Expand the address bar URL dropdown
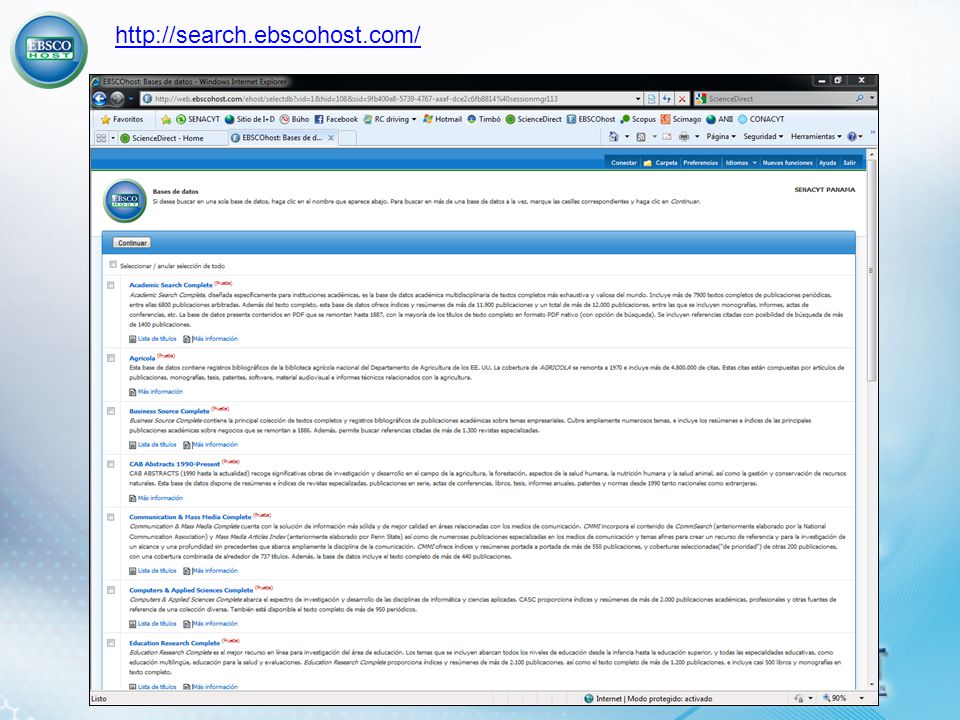This screenshot has height=720, width=960. (x=638, y=99)
